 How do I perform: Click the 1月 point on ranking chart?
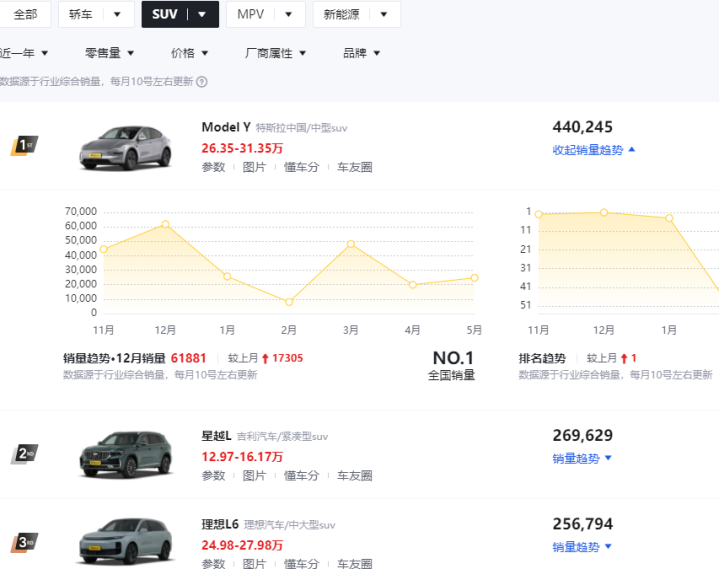pyautogui.click(x=669, y=218)
